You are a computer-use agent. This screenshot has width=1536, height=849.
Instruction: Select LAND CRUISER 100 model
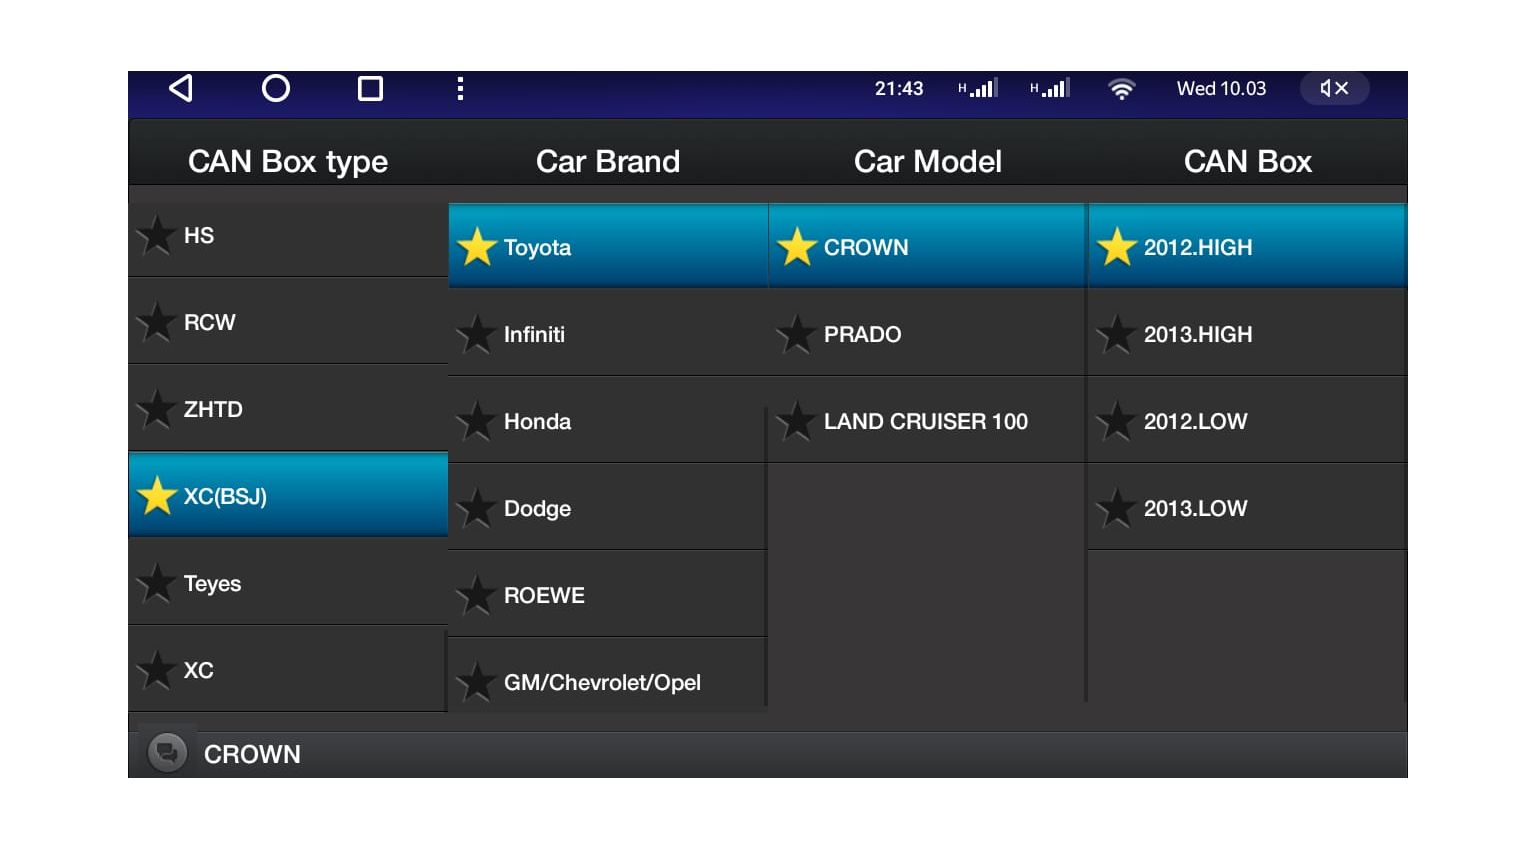pos(927,422)
